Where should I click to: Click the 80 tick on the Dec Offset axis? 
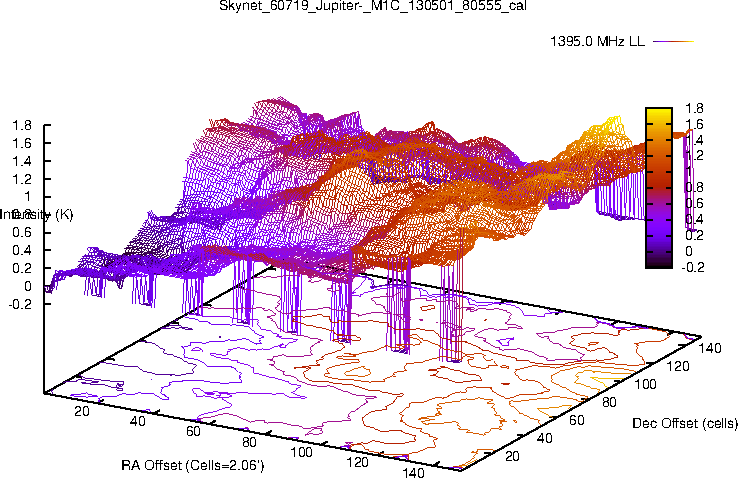pyautogui.click(x=609, y=402)
